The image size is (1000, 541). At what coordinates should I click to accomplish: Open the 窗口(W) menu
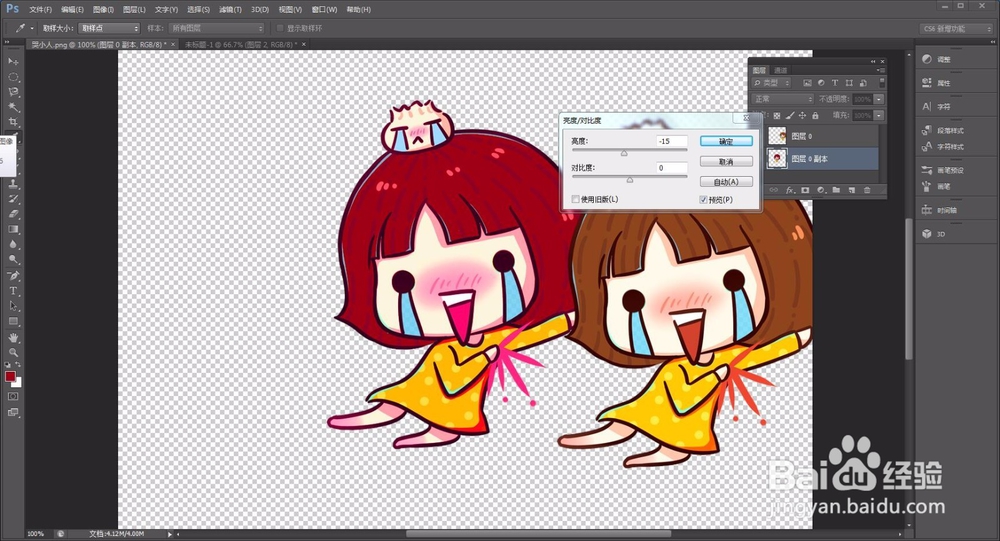pyautogui.click(x=324, y=10)
